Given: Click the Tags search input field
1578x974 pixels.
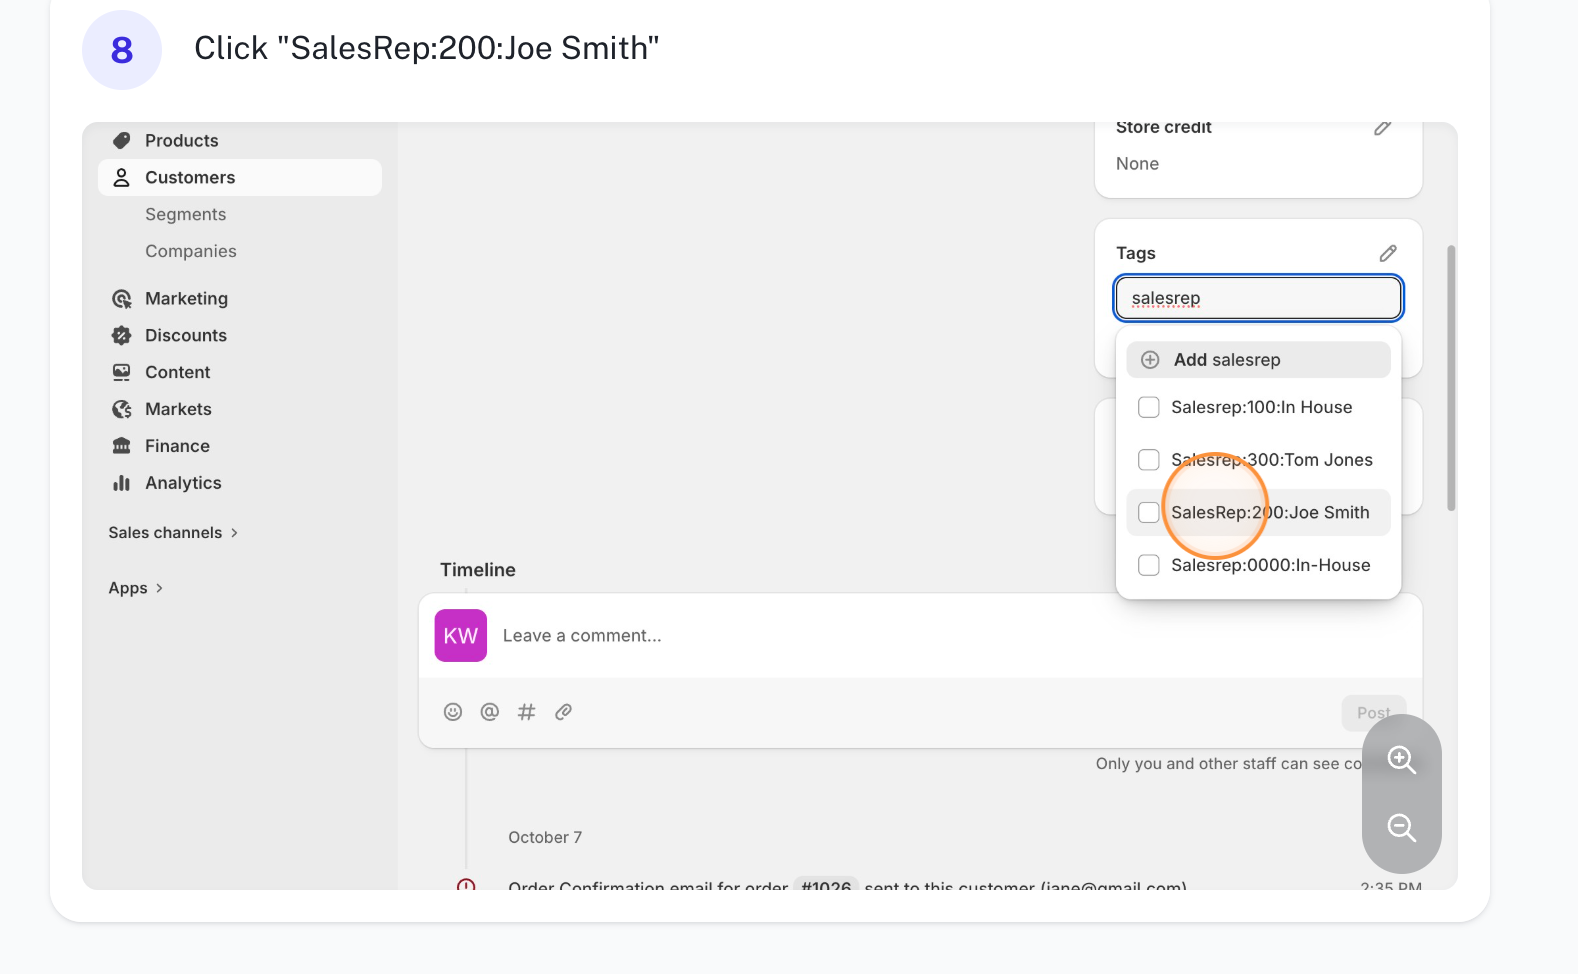Looking at the screenshot, I should click(x=1258, y=298).
